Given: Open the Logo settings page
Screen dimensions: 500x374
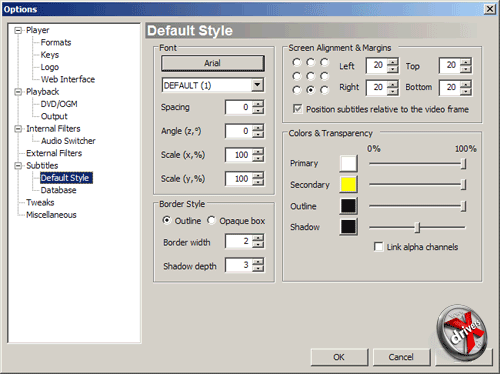Looking at the screenshot, I should pos(50,67).
